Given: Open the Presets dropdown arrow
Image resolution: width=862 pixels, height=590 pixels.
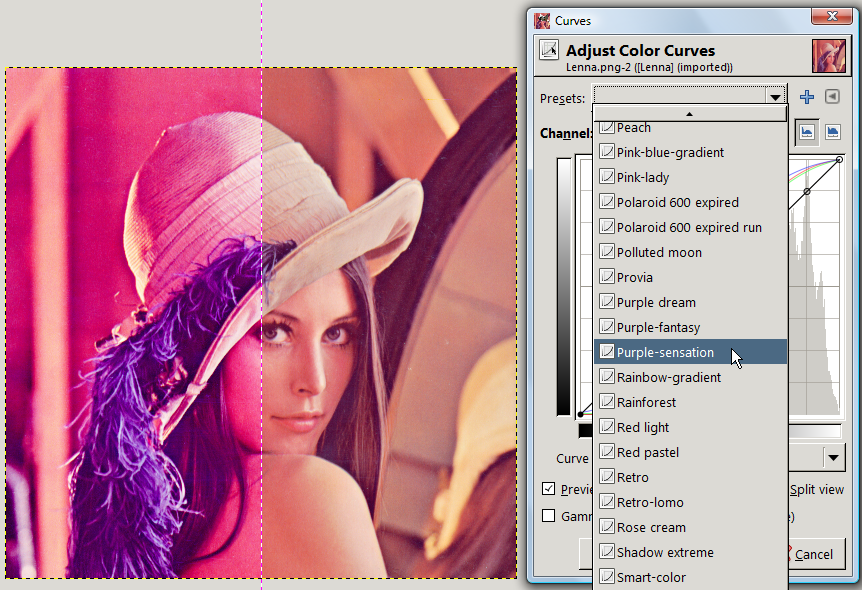Looking at the screenshot, I should pos(775,97).
